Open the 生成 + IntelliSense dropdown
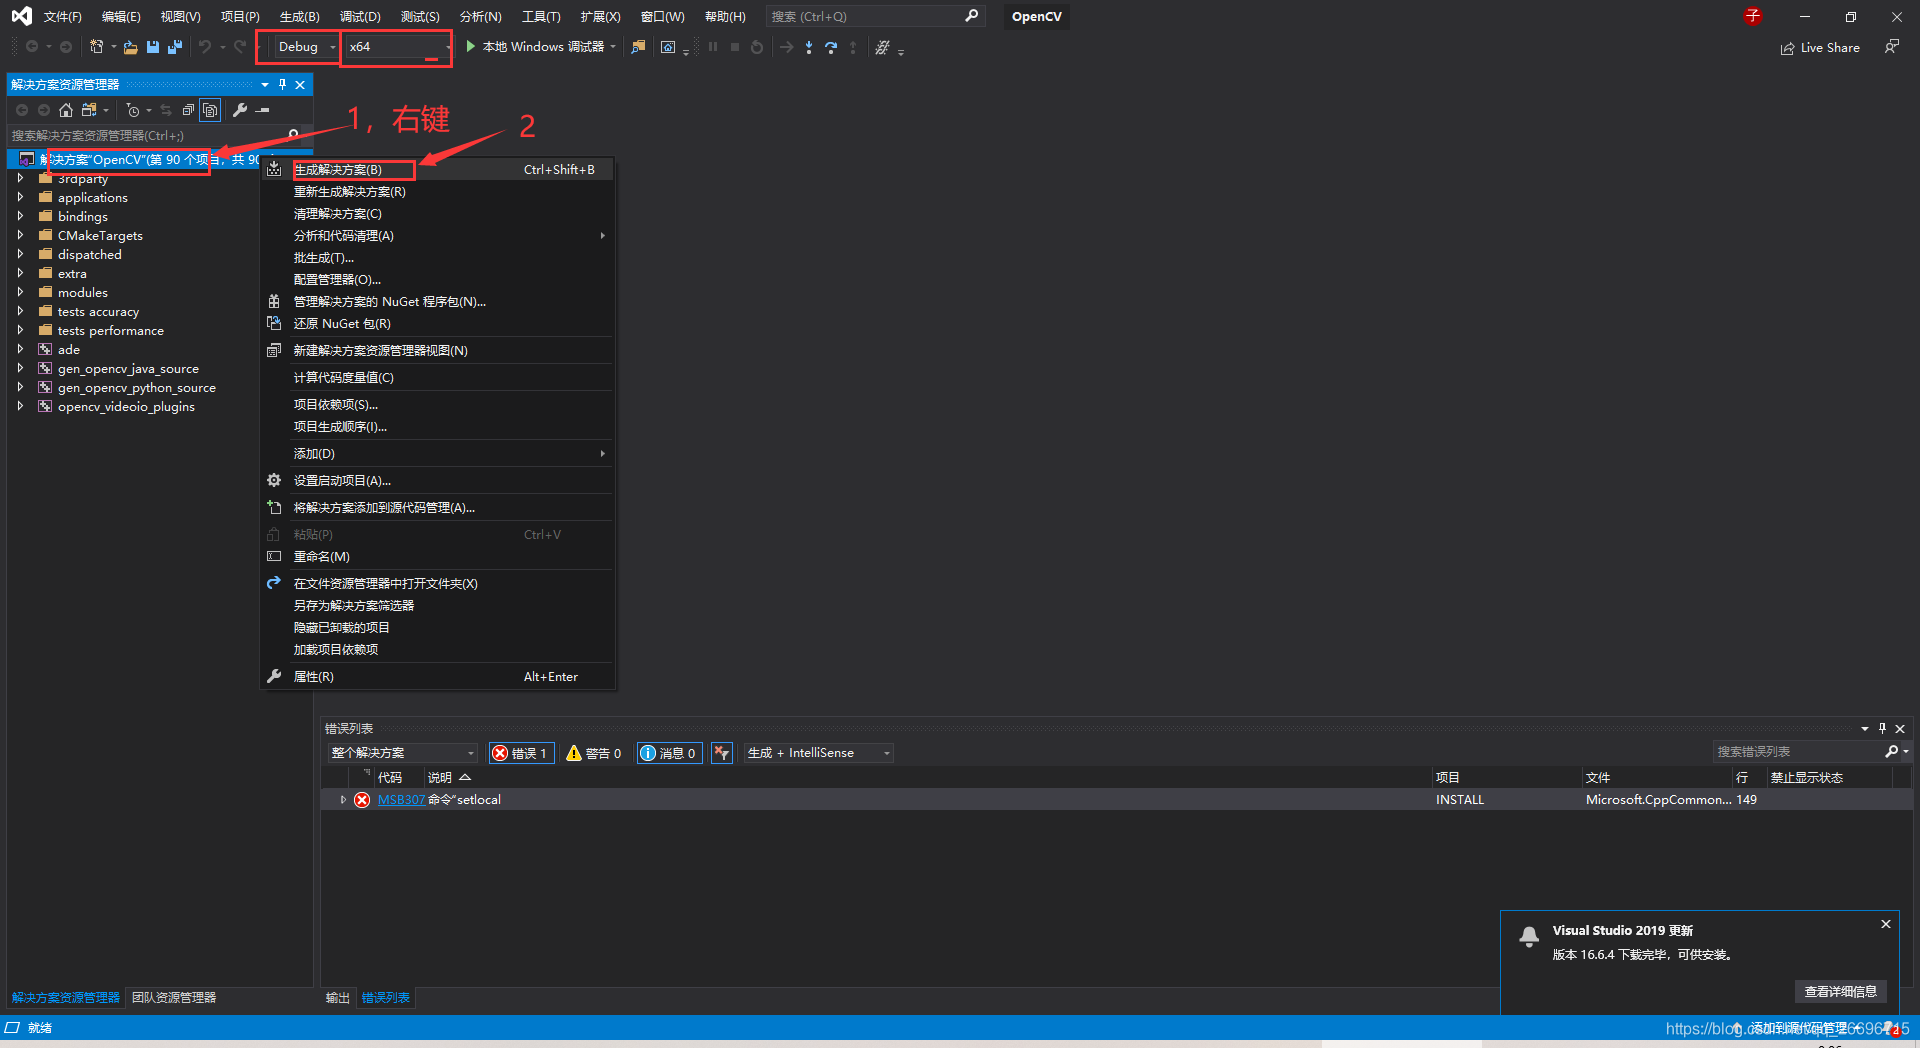 818,753
